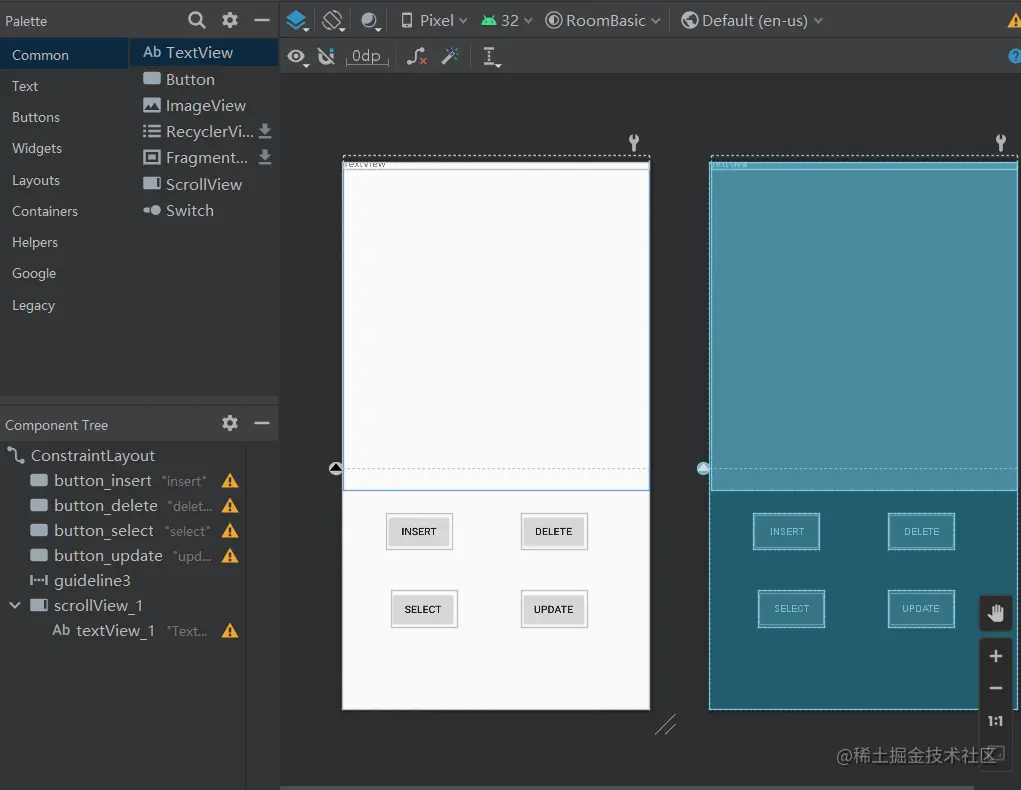The height and width of the screenshot is (790, 1021).
Task: Open the Select Design Surface layers menu
Action: click(x=296, y=20)
